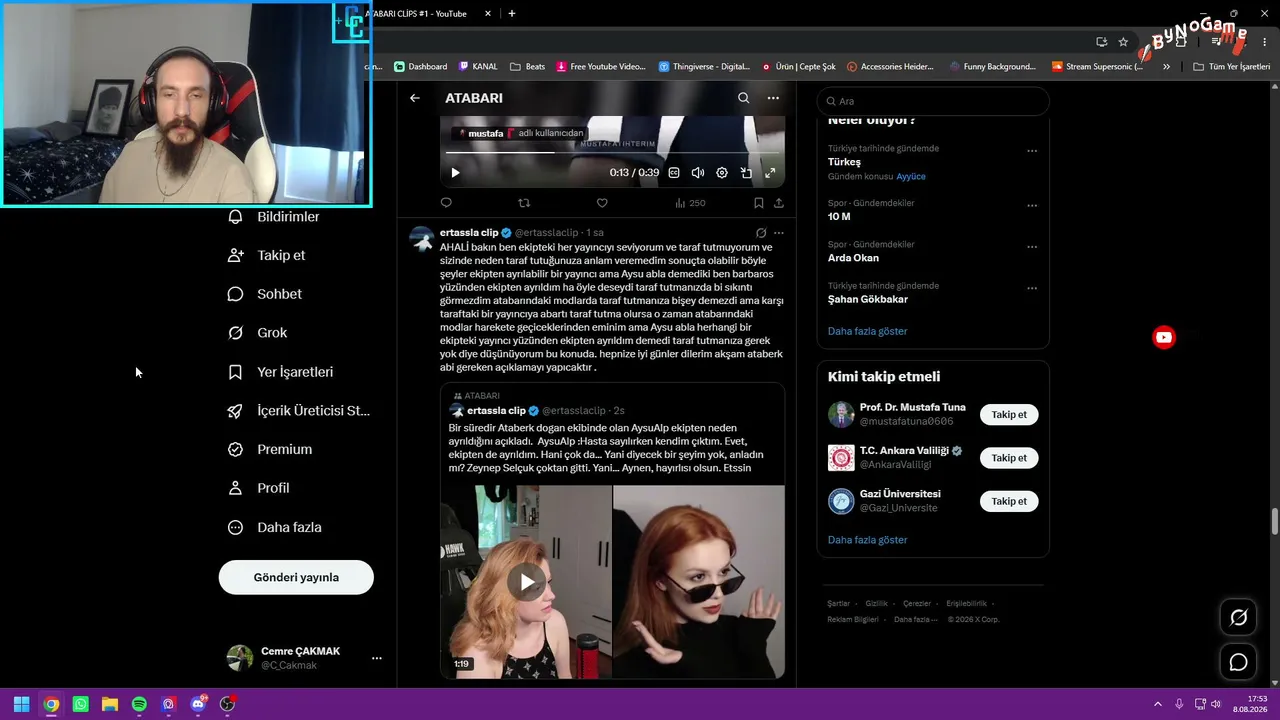Follow T.C. Ankara Valiliği
Screen dimensions: 1280x720
click(1009, 458)
